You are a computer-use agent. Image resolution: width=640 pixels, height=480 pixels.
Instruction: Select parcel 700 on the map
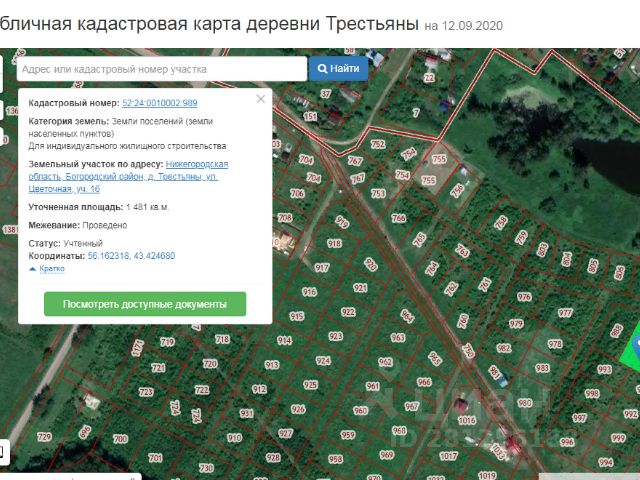pyautogui.click(x=120, y=439)
